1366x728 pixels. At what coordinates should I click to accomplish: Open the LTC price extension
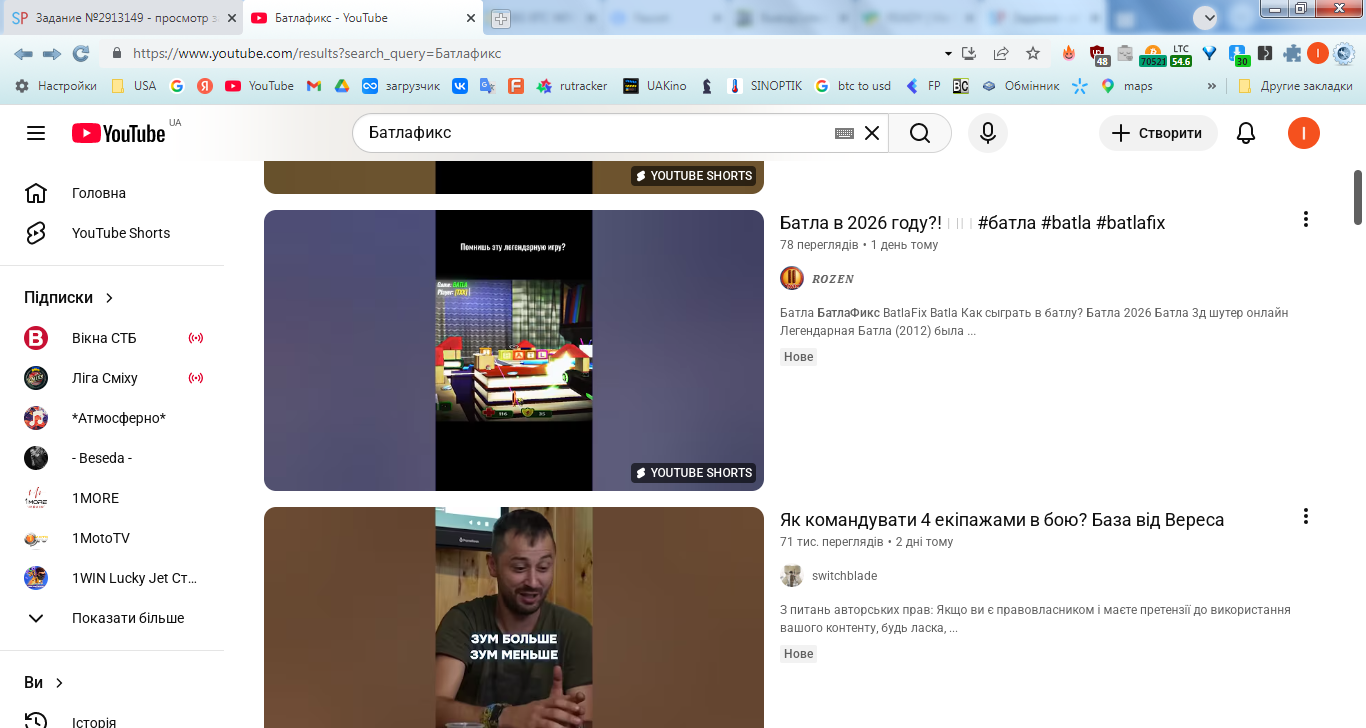coord(1181,55)
